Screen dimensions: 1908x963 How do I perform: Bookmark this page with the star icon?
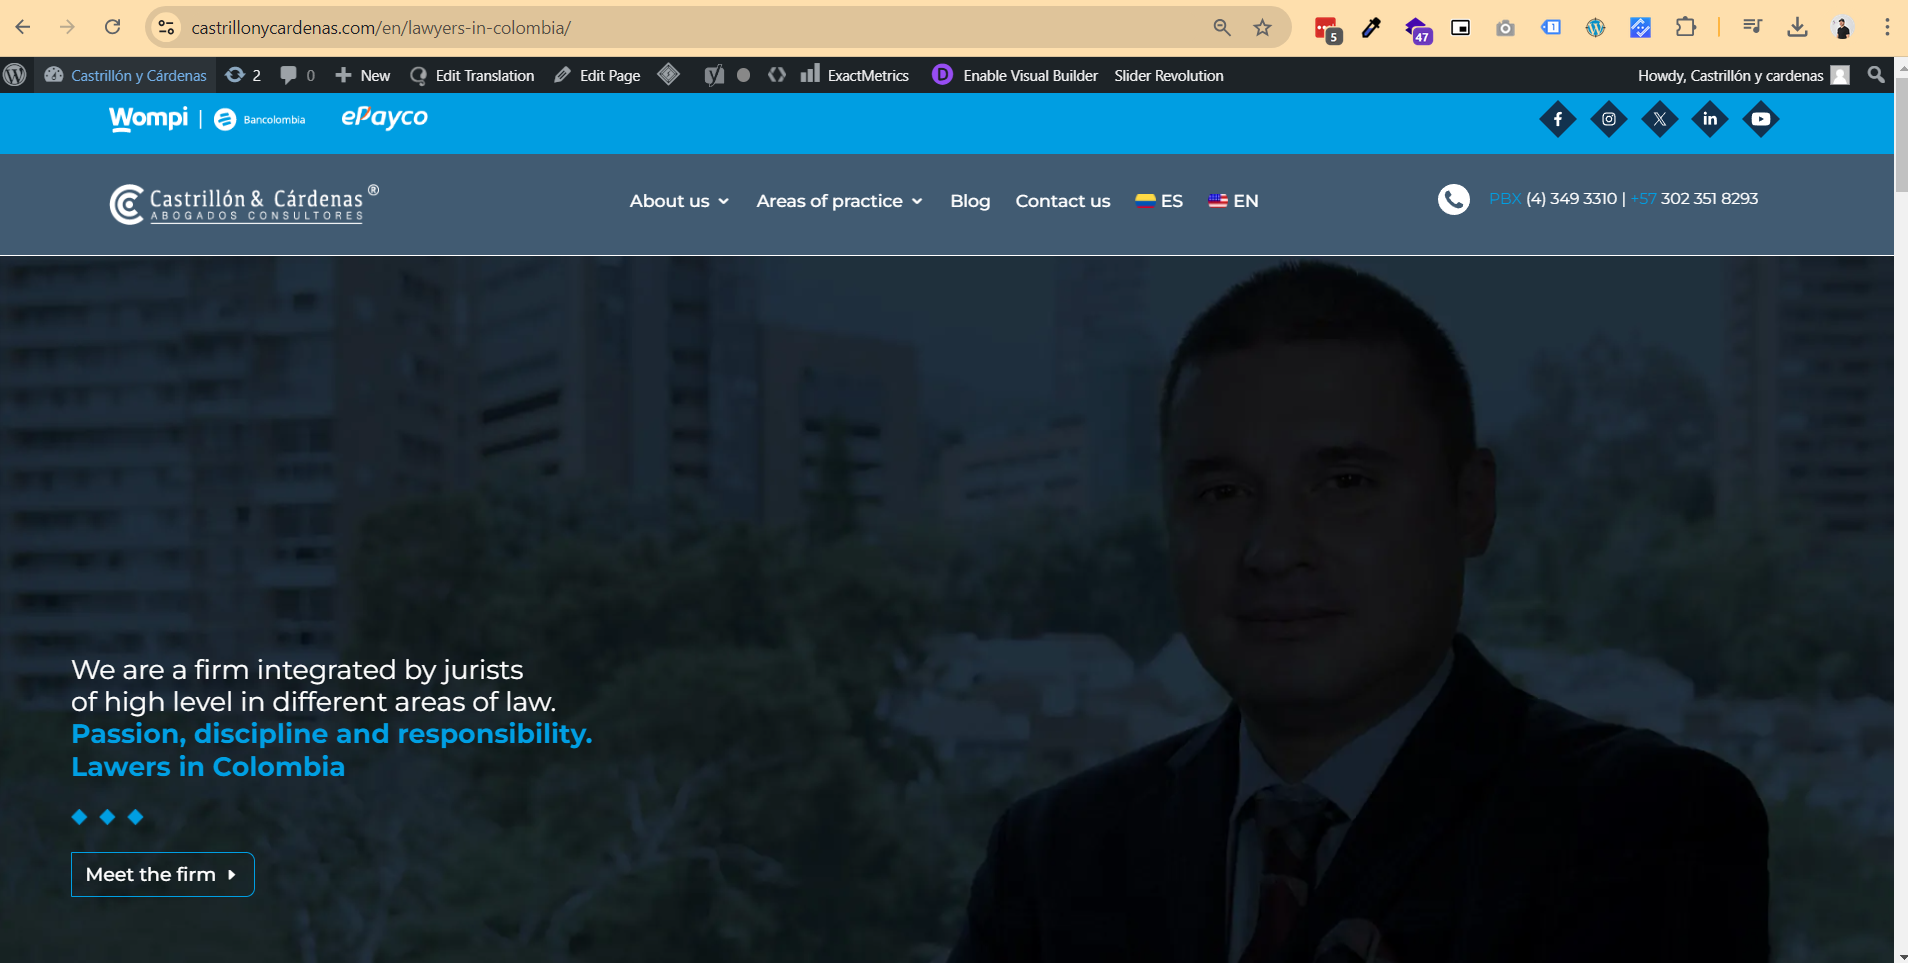coord(1263,28)
